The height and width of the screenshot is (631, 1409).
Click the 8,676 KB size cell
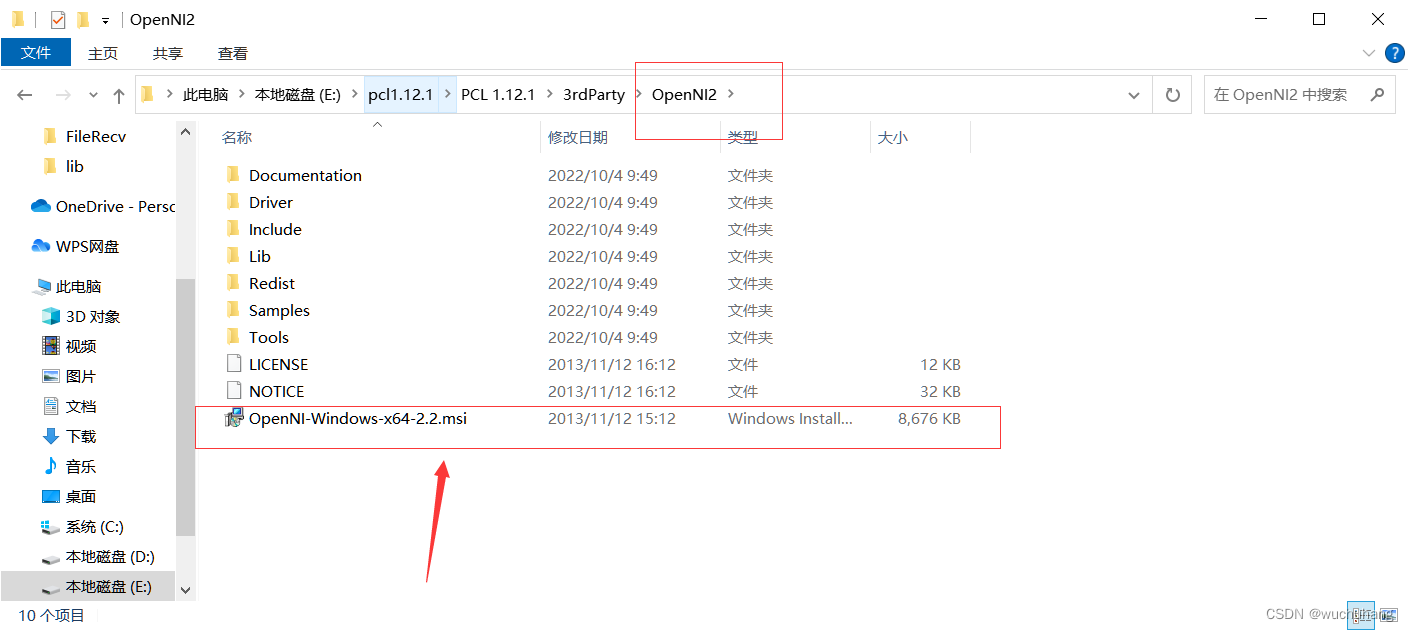(929, 419)
